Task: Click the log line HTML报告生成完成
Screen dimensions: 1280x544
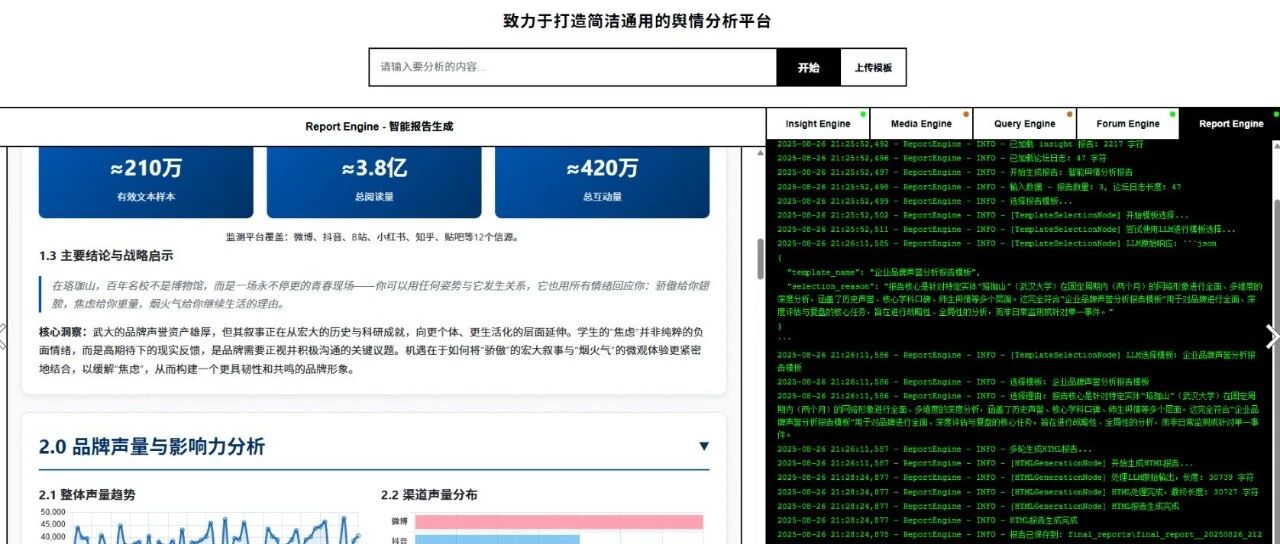Action: (x=925, y=520)
